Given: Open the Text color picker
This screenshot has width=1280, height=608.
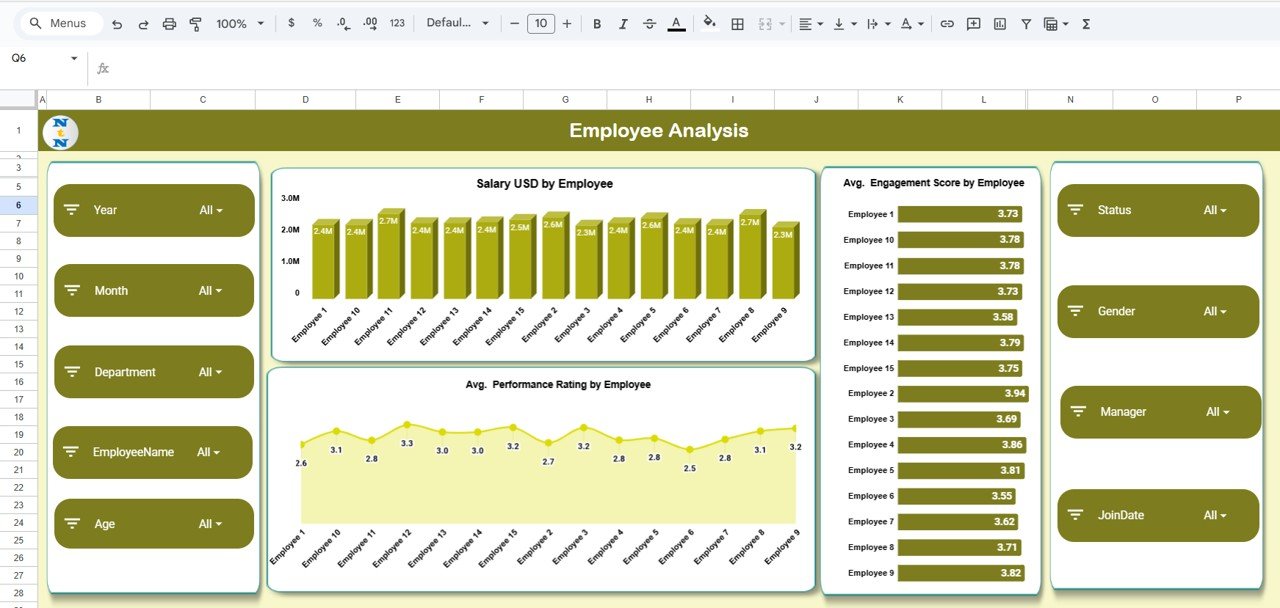Looking at the screenshot, I should tap(675, 22).
